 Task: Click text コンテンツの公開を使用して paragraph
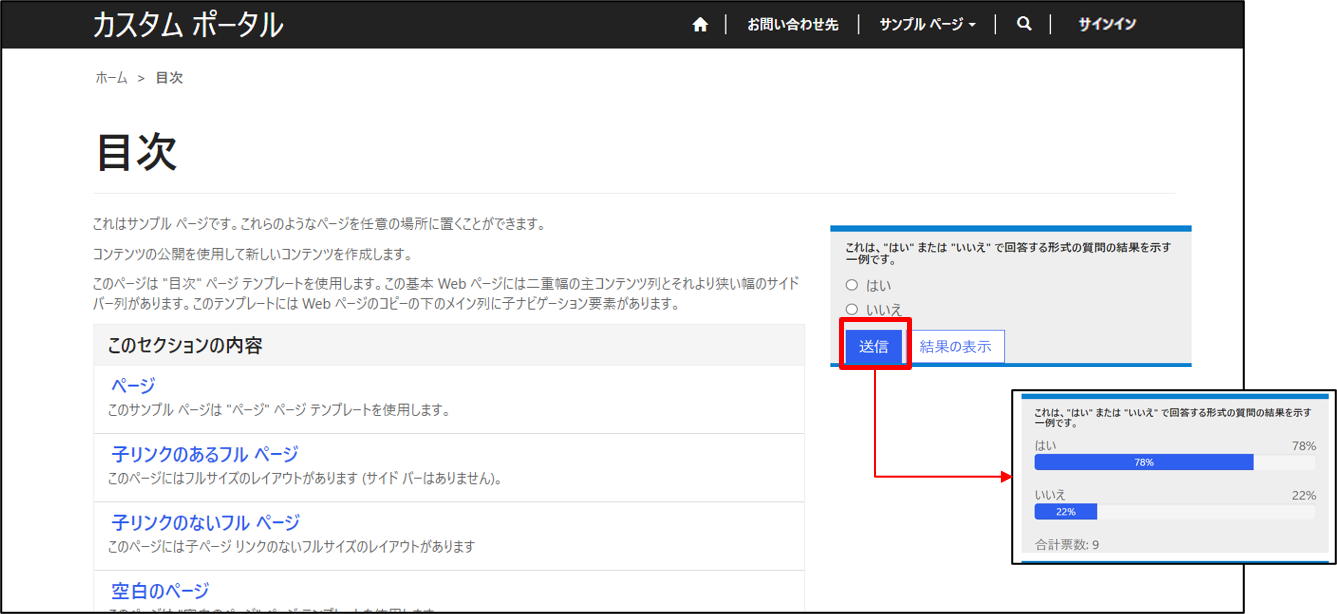coord(252,254)
